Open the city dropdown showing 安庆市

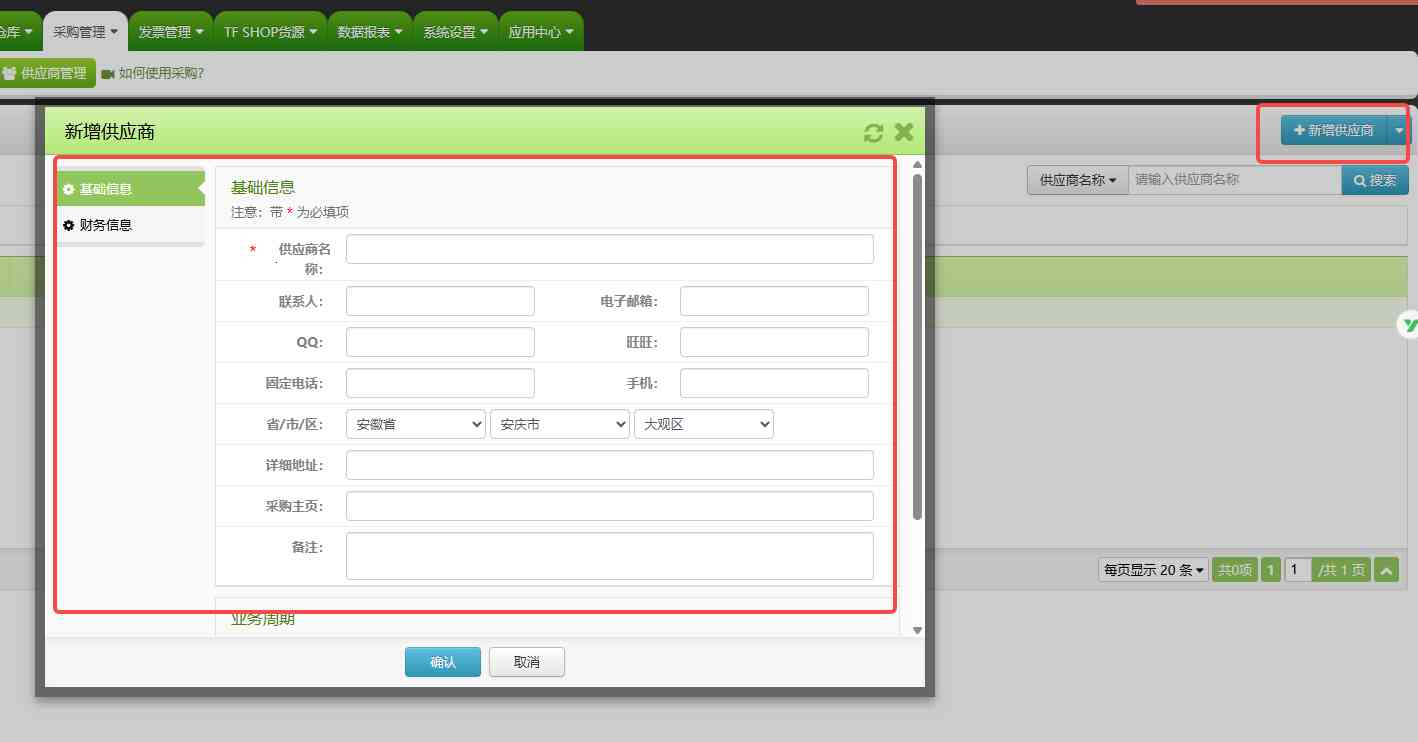click(559, 424)
